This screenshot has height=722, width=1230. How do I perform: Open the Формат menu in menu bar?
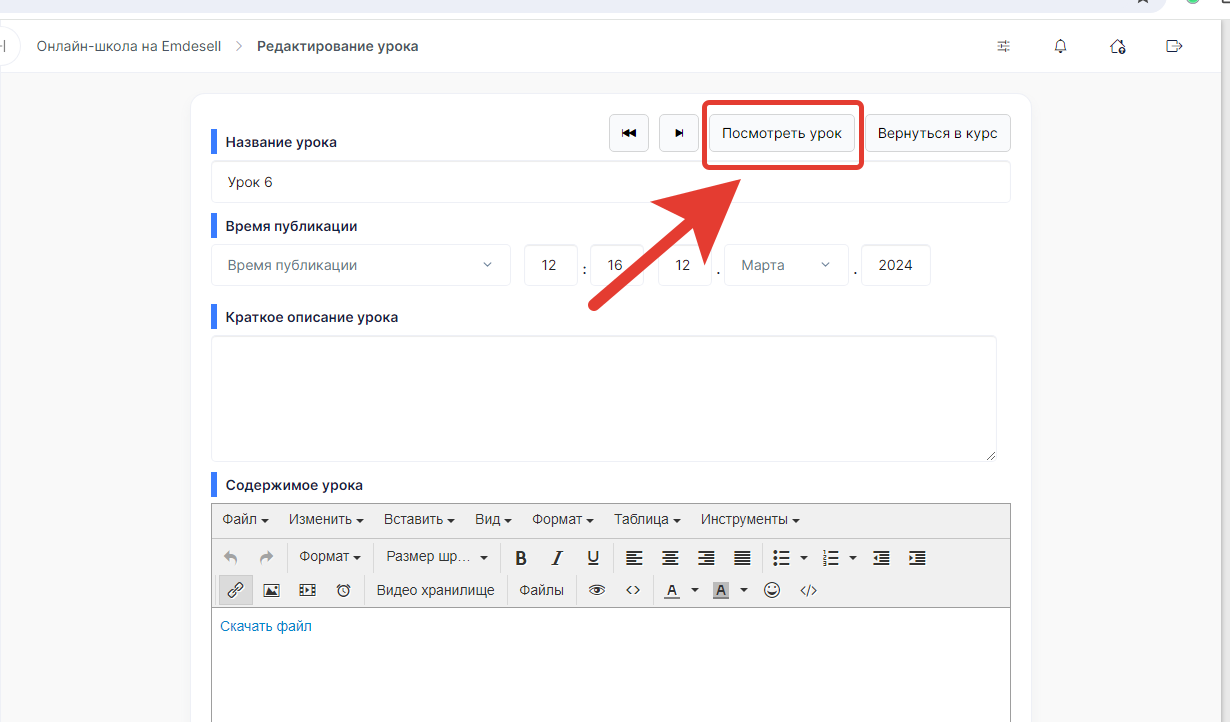point(563,520)
